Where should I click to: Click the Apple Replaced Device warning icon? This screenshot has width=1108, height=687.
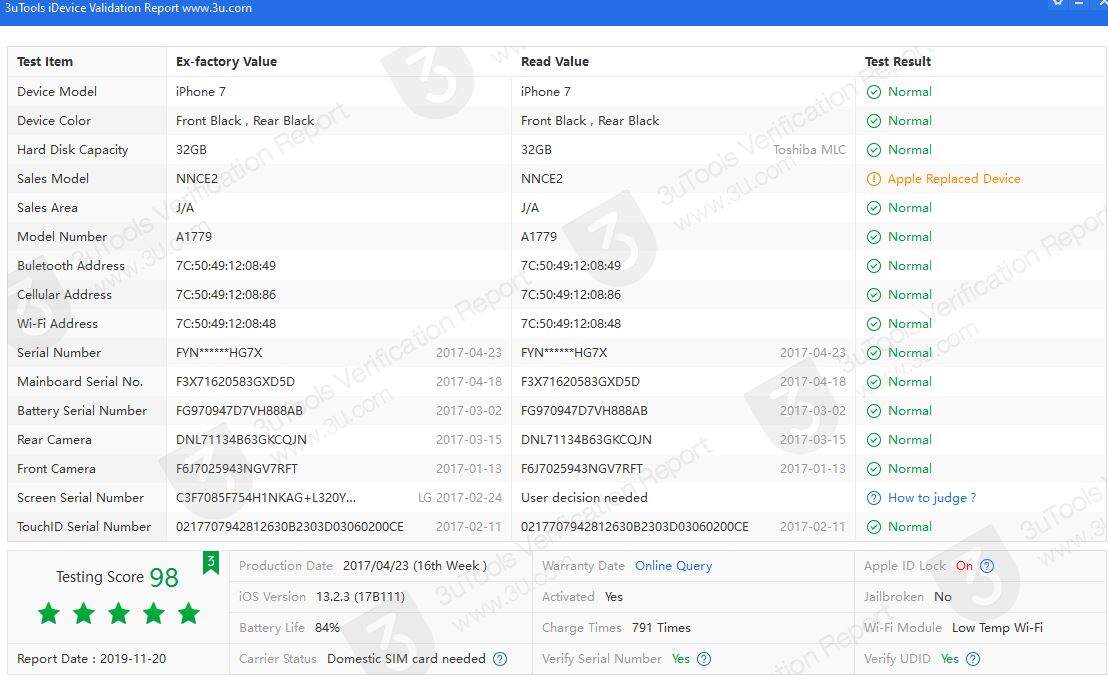click(874, 179)
